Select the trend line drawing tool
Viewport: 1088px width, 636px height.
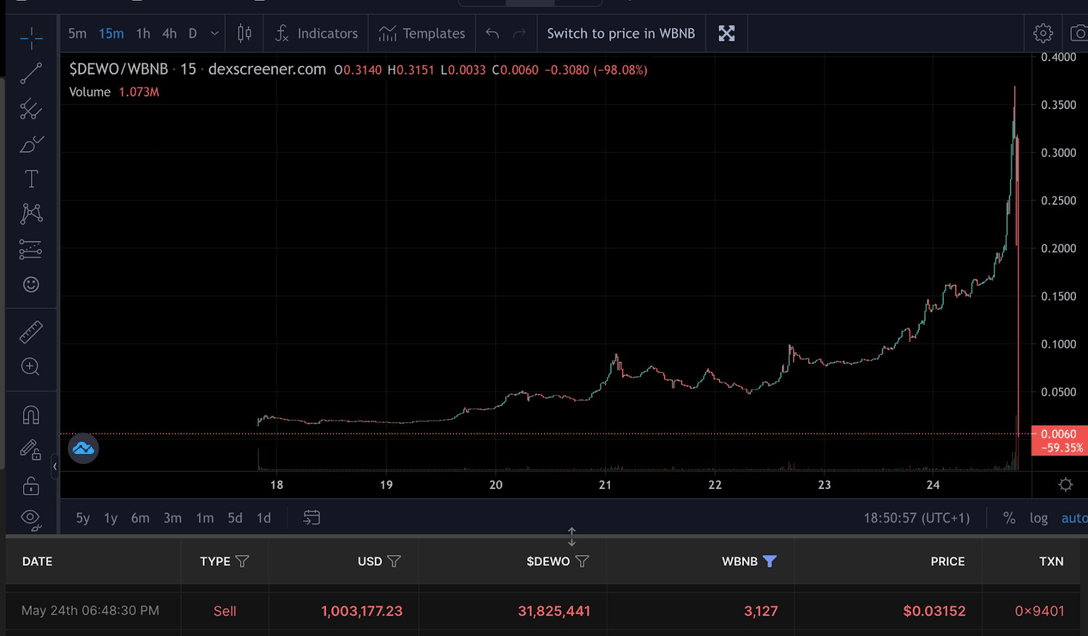31,73
